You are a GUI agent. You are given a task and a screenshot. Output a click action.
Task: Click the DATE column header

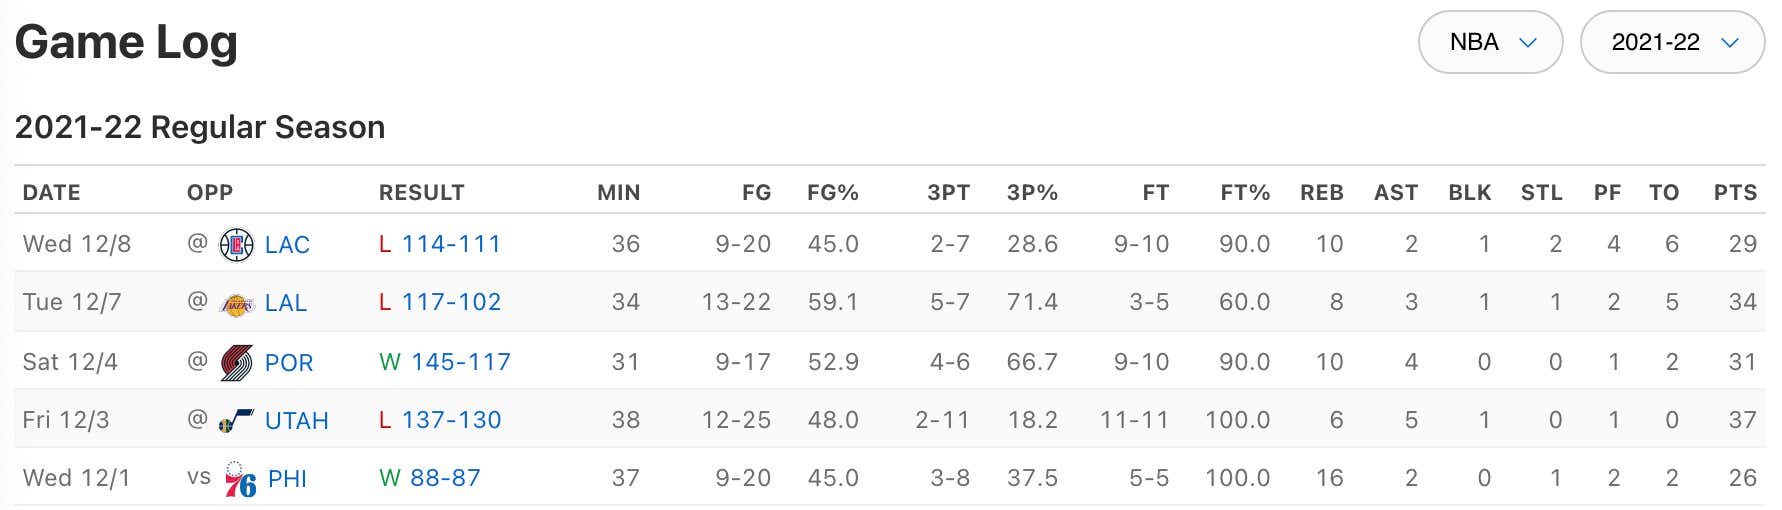click(52, 193)
